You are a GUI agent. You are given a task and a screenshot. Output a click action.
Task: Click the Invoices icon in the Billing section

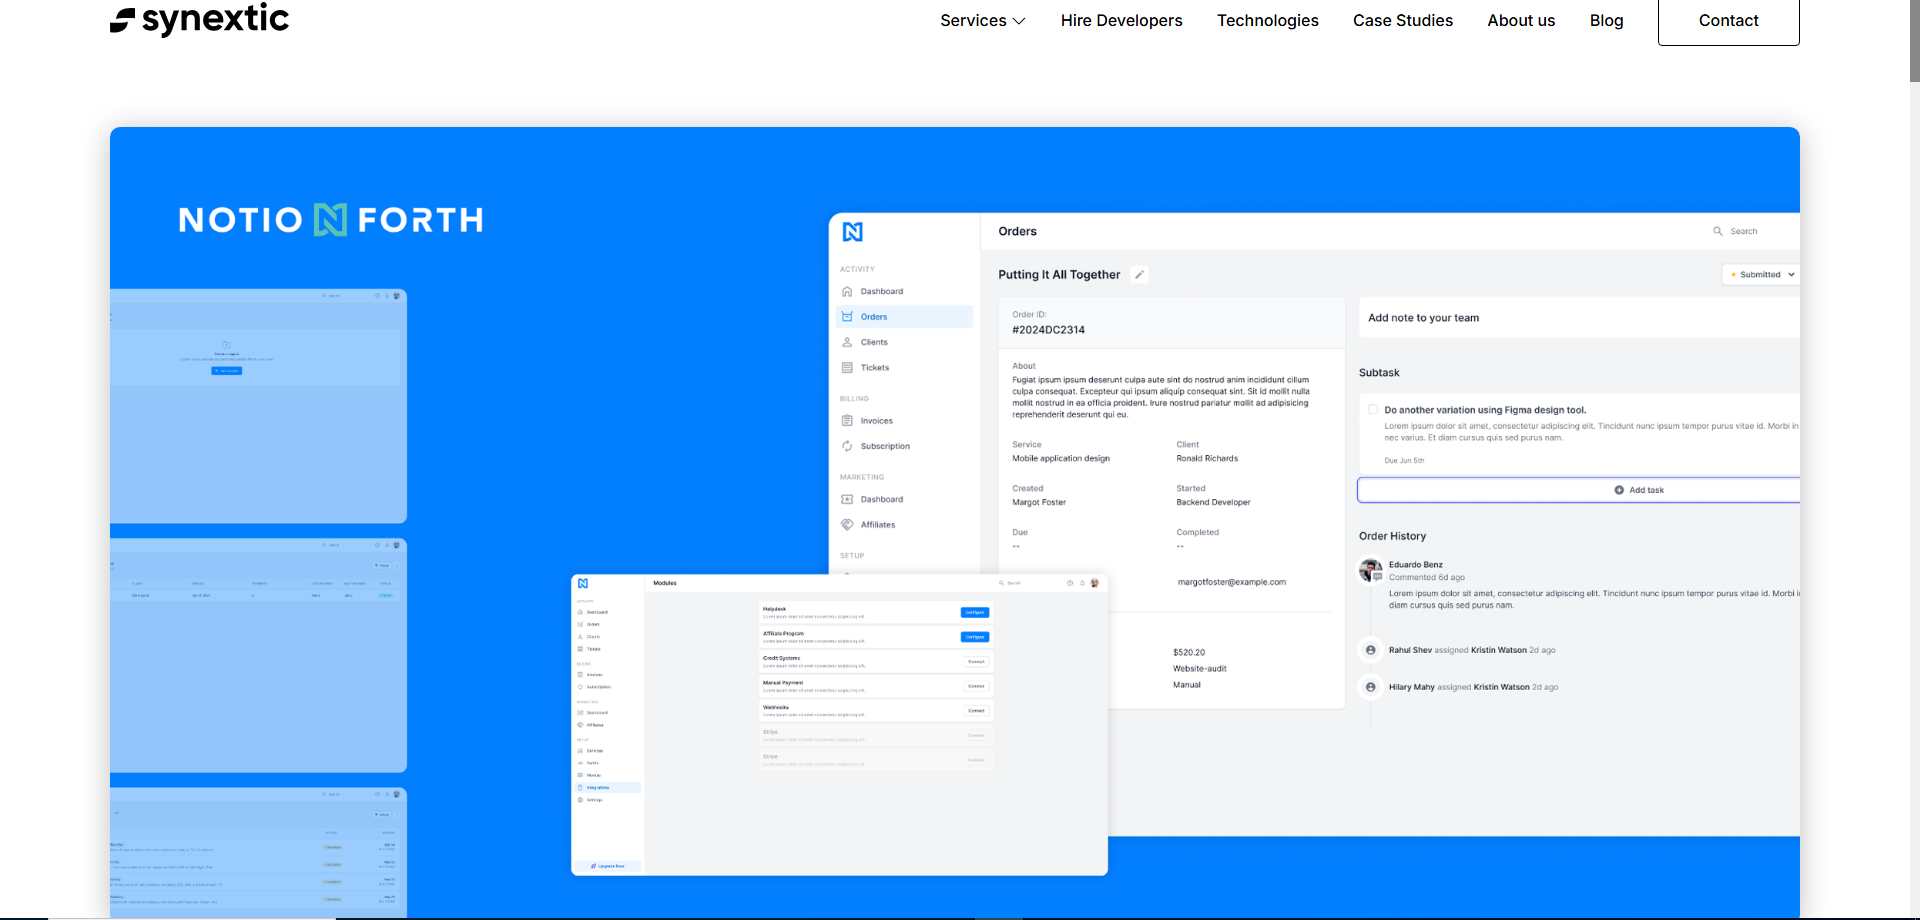tap(847, 421)
